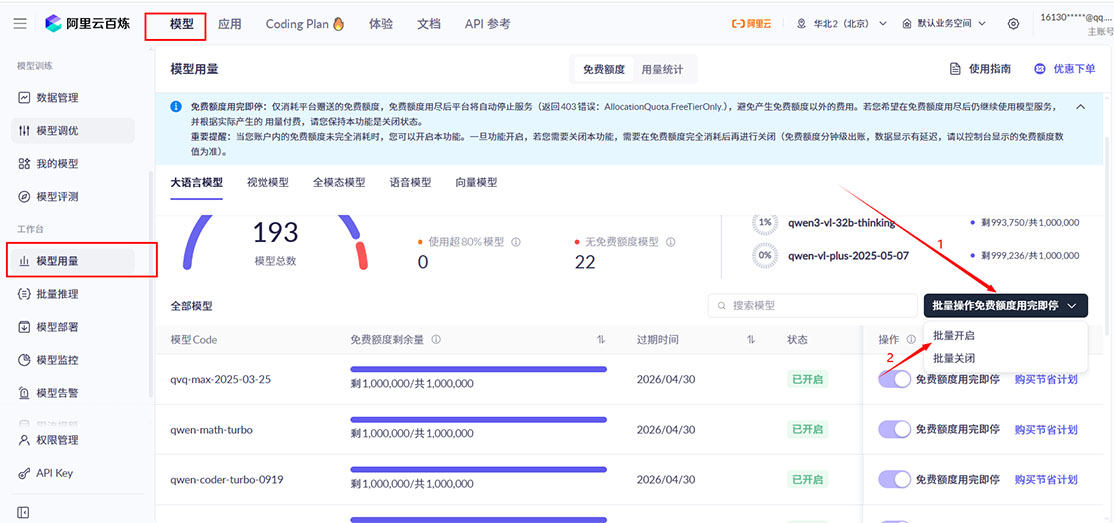1114x523 pixels.
Task: Click info icon beside 免费额度剩余量 header
Action: (436, 340)
